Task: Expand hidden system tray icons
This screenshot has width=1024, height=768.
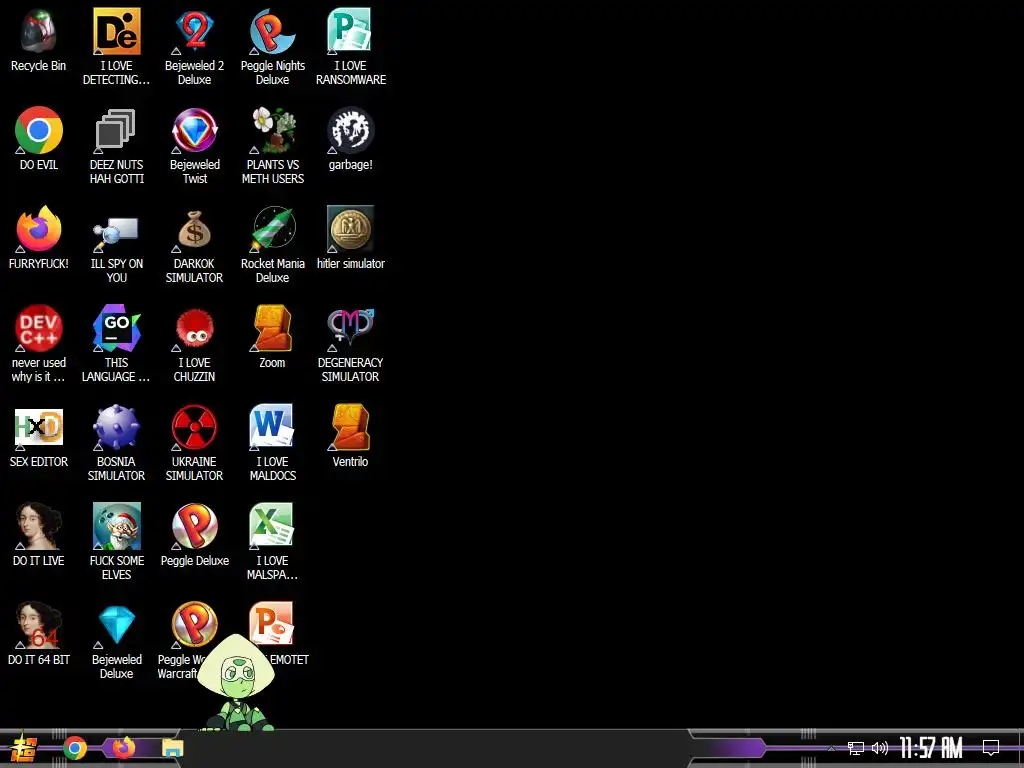Action: 831,748
